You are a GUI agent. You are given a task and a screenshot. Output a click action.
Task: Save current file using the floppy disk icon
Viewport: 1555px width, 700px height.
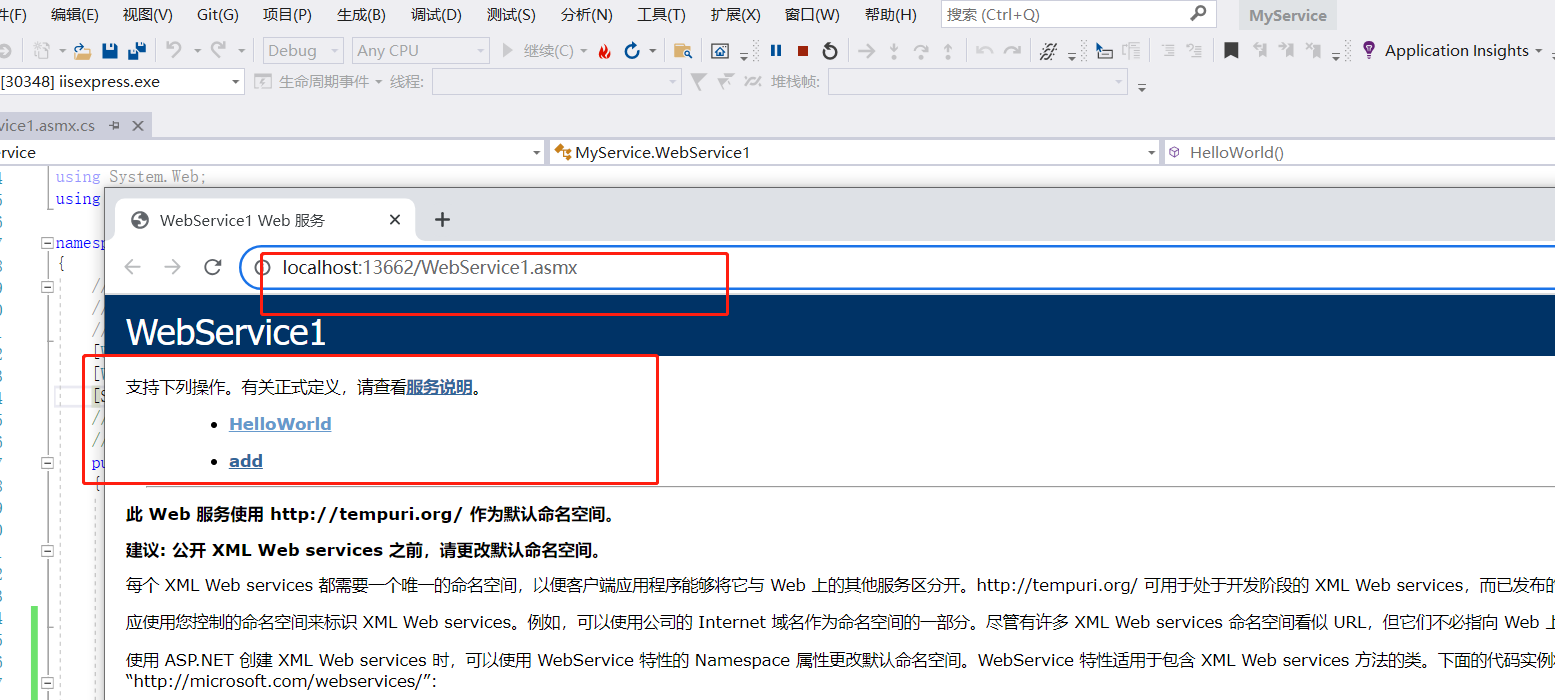[110, 51]
